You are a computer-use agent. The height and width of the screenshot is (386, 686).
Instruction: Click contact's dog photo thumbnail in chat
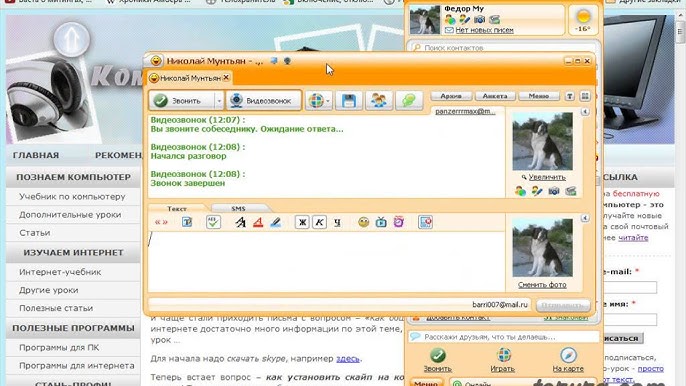(542, 141)
